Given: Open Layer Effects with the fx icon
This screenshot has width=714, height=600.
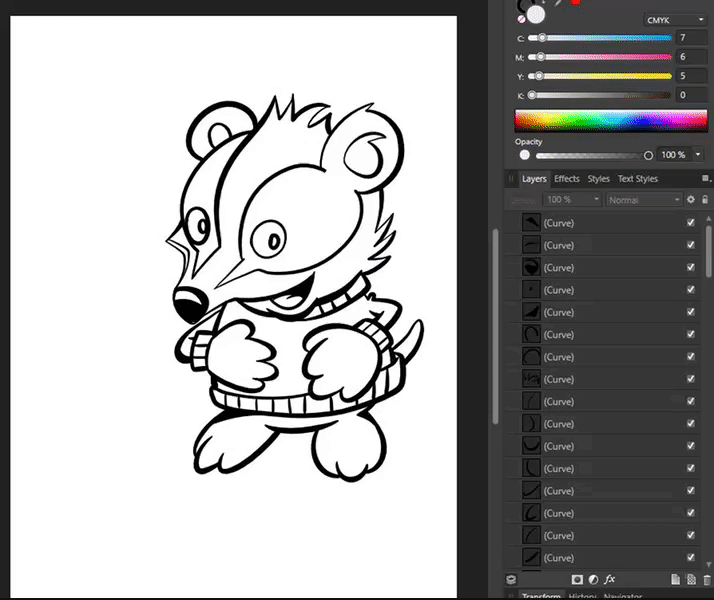Looking at the screenshot, I should coord(609,579).
